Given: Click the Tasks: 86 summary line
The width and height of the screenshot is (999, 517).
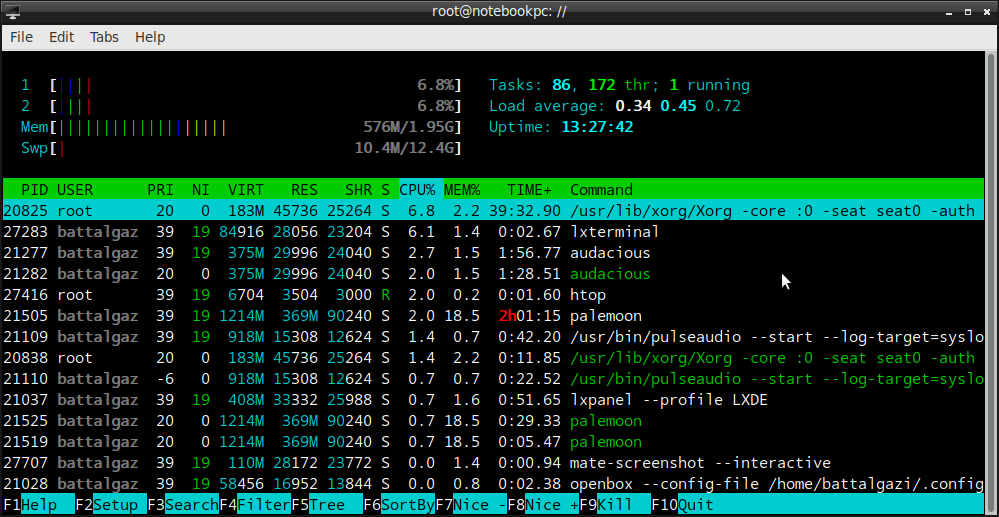Looking at the screenshot, I should [619, 85].
